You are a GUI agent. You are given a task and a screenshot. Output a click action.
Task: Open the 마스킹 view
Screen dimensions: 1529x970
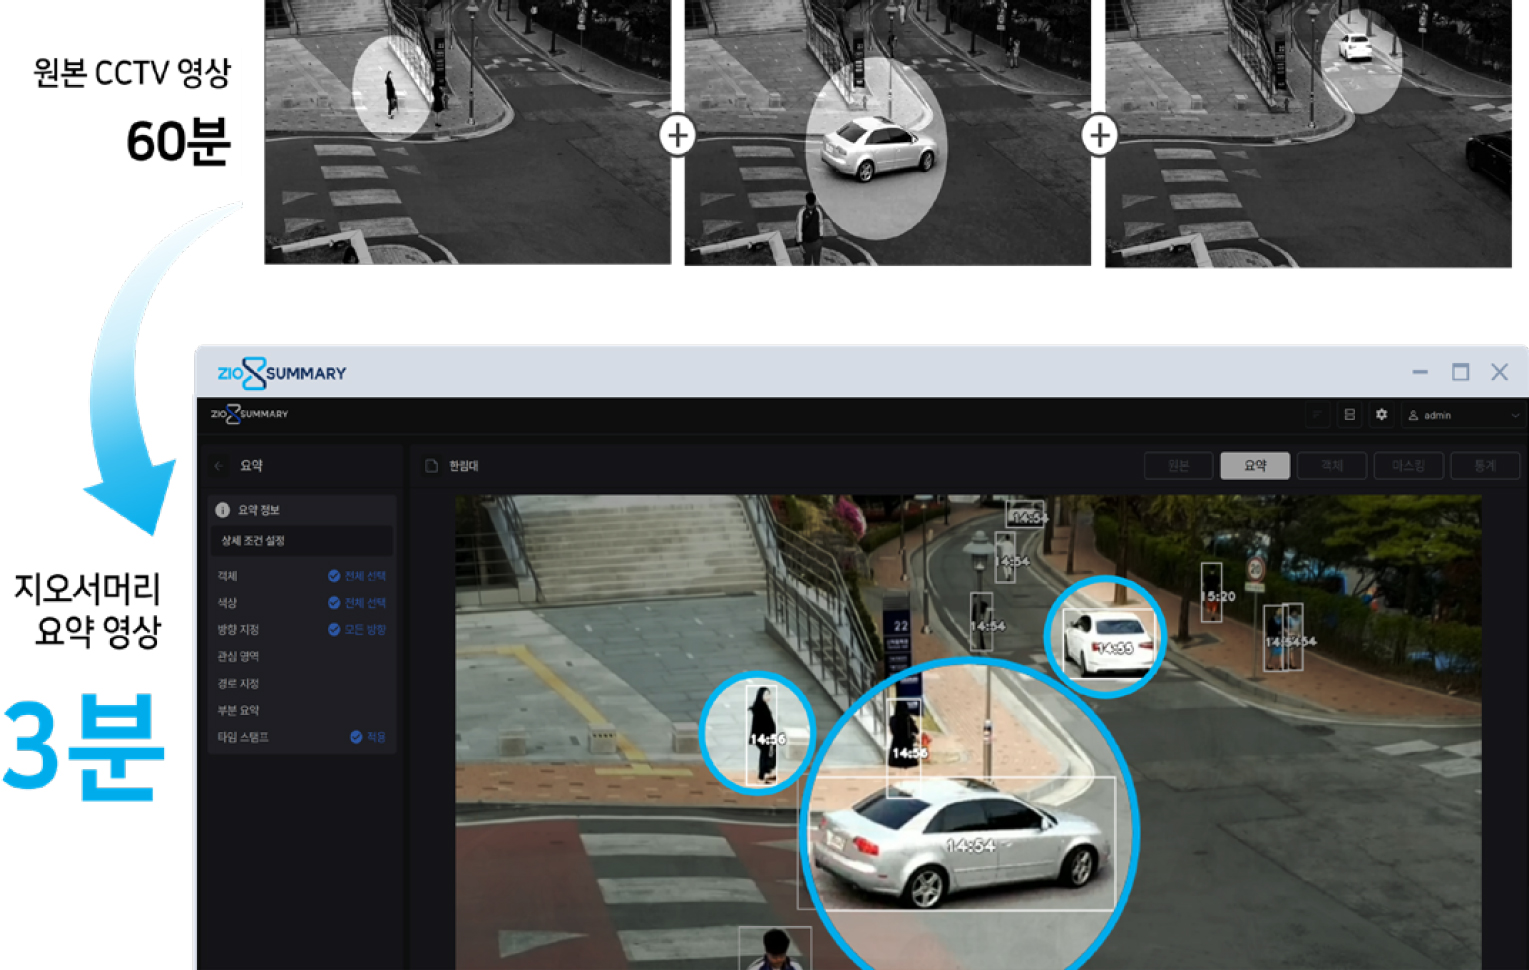[x=1408, y=466]
